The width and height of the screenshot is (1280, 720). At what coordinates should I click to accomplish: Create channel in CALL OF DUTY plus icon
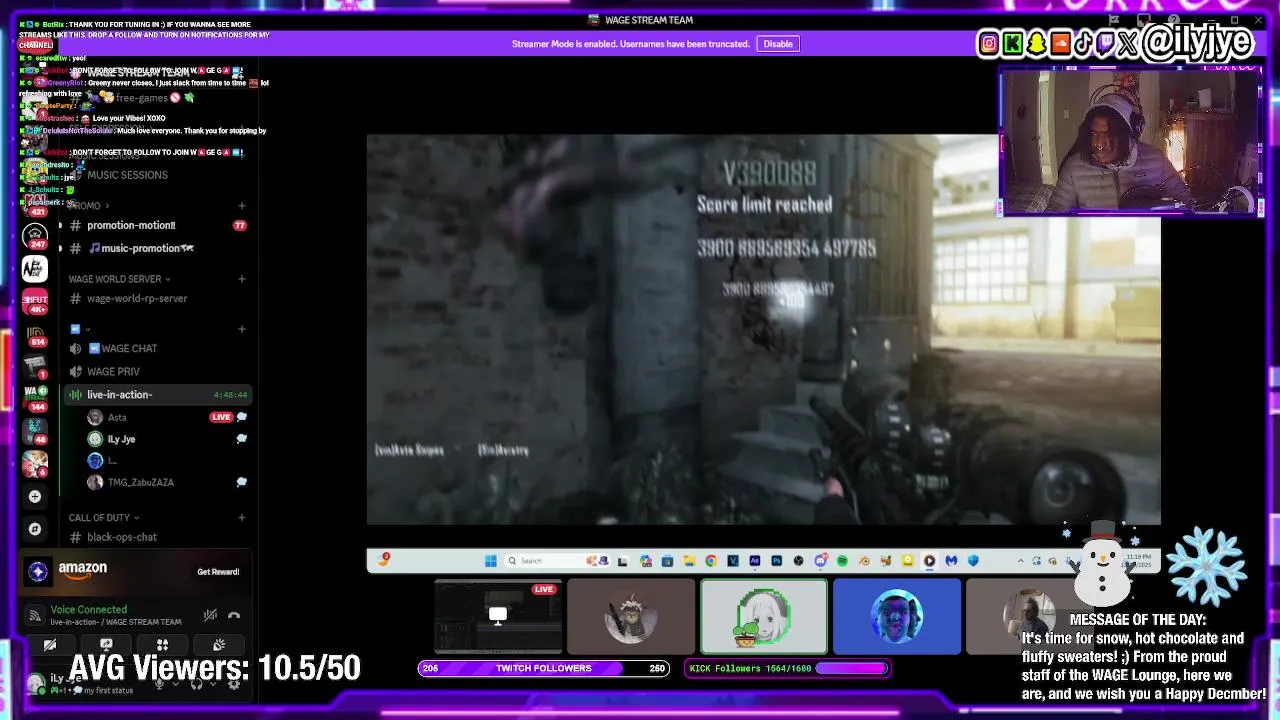241,517
